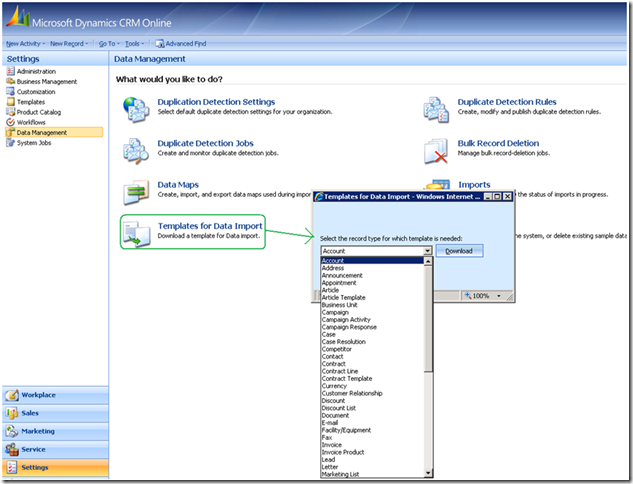633x484 pixels.
Task: Click the Templates for Data Import icon
Action: 135,232
